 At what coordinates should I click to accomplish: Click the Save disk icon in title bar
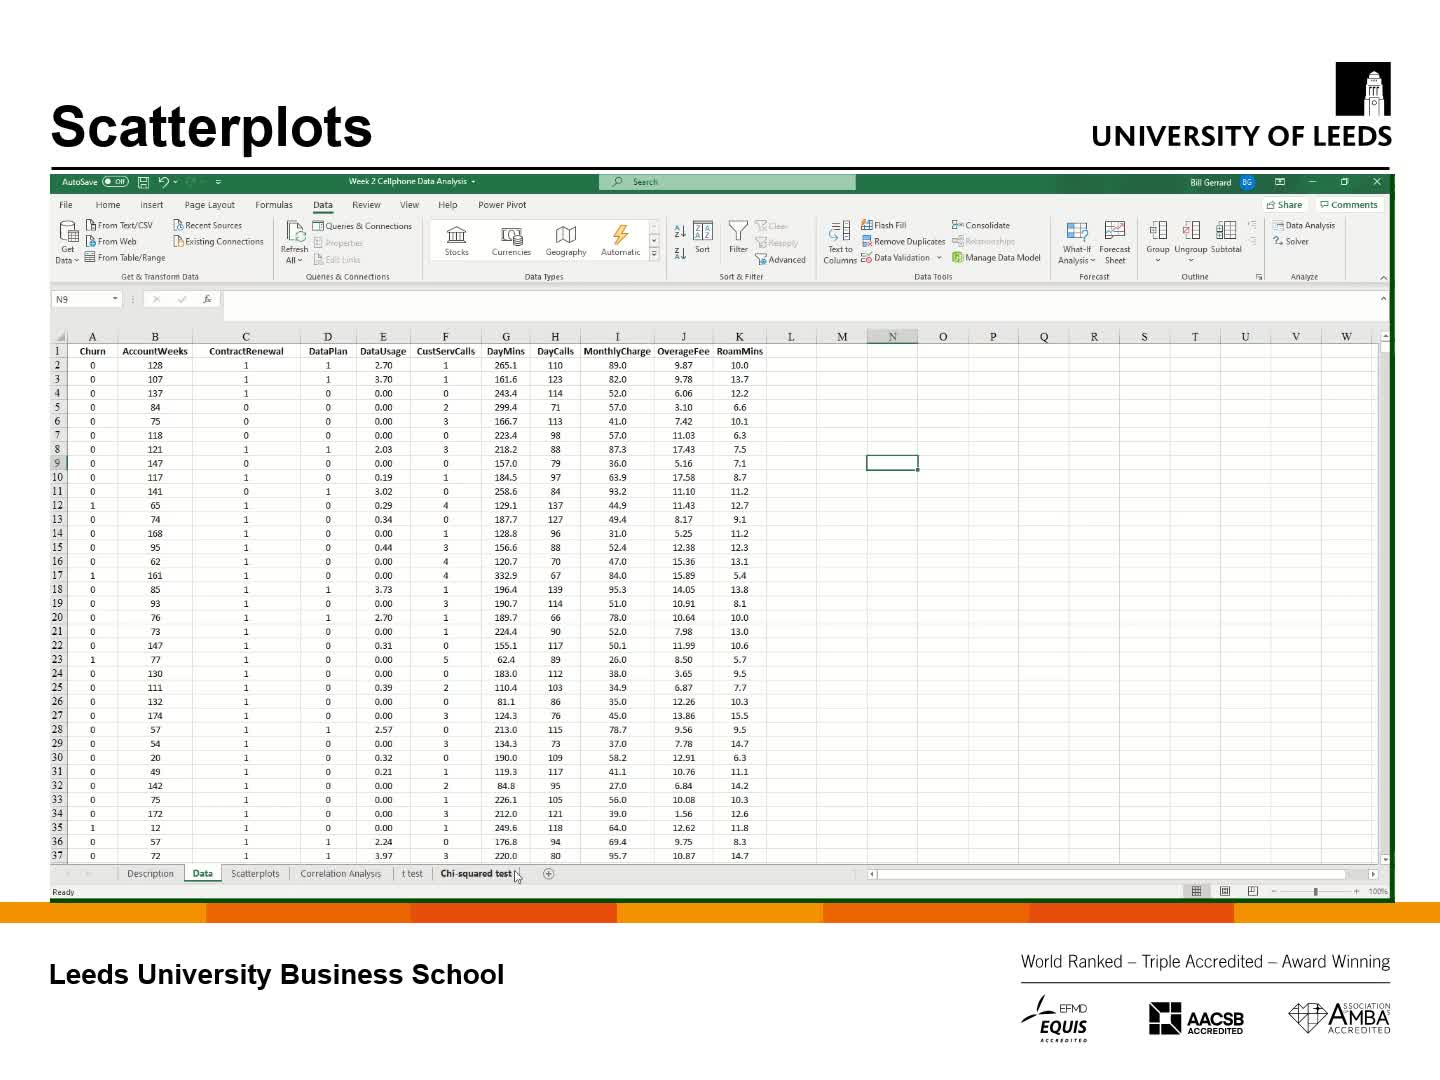pos(144,182)
